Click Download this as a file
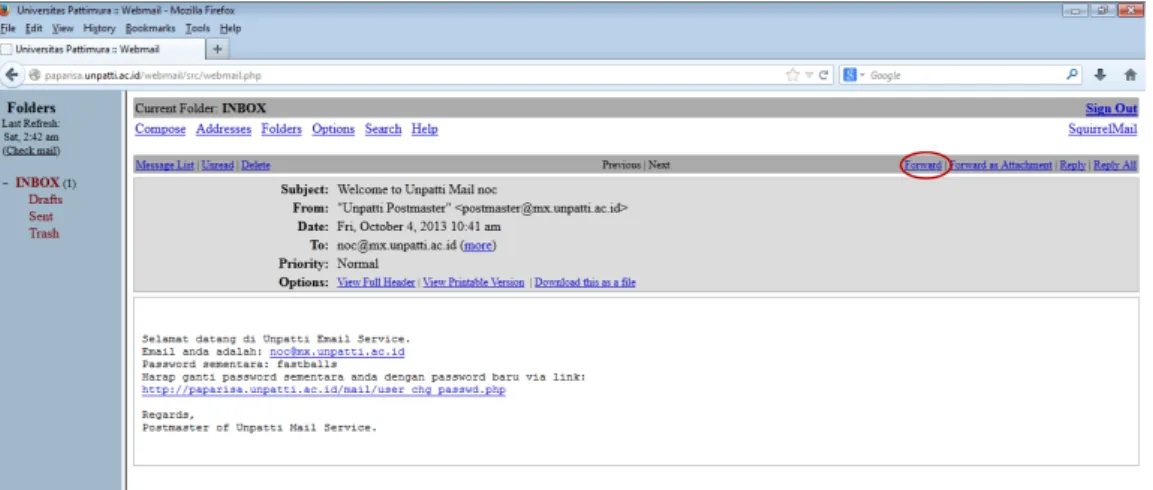 (585, 282)
